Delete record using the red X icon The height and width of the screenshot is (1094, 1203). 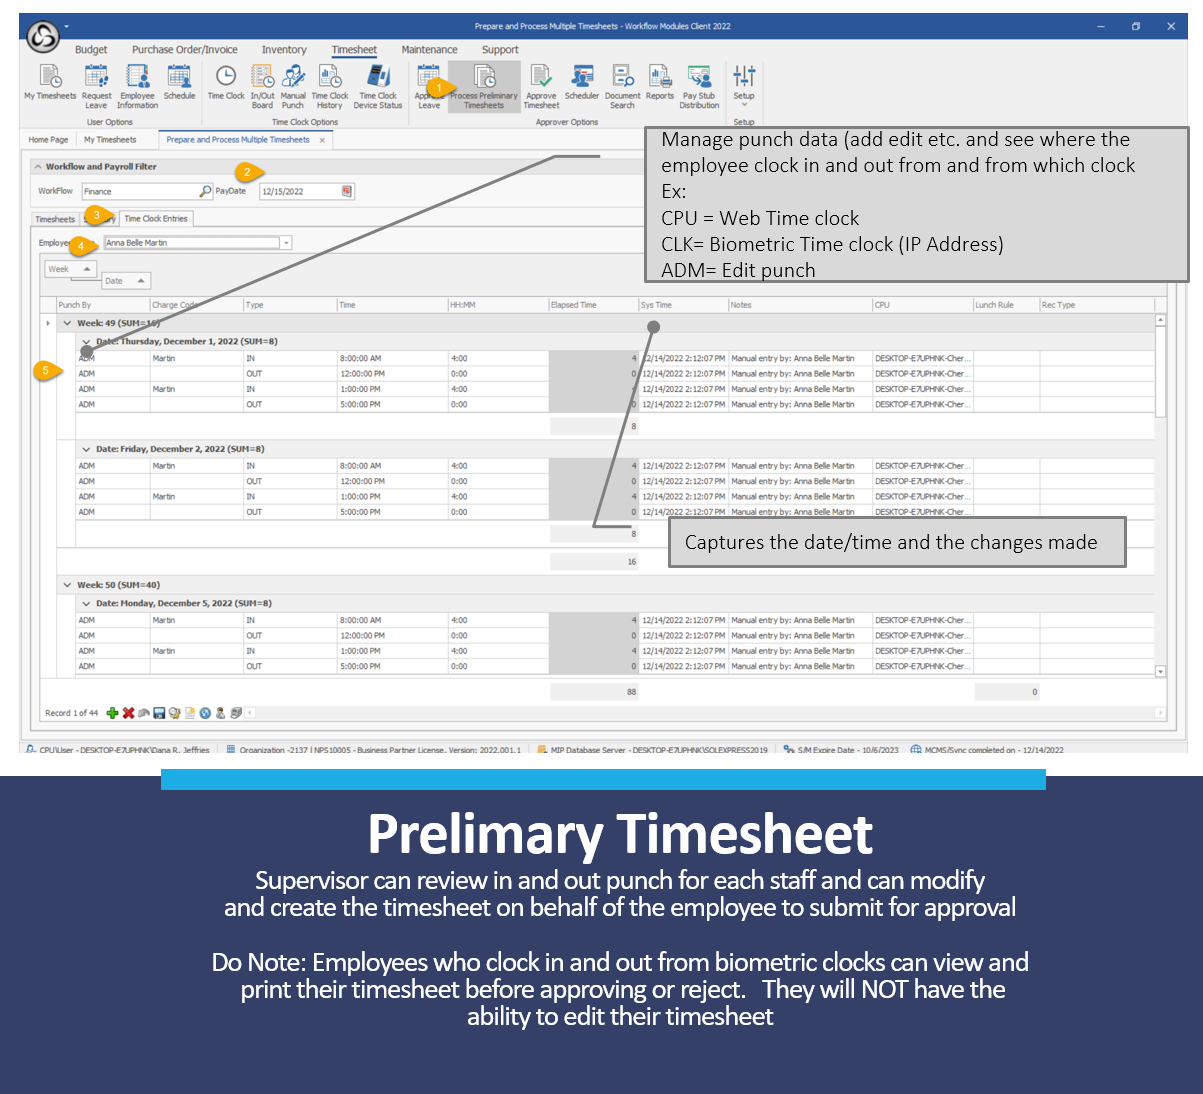click(x=128, y=713)
